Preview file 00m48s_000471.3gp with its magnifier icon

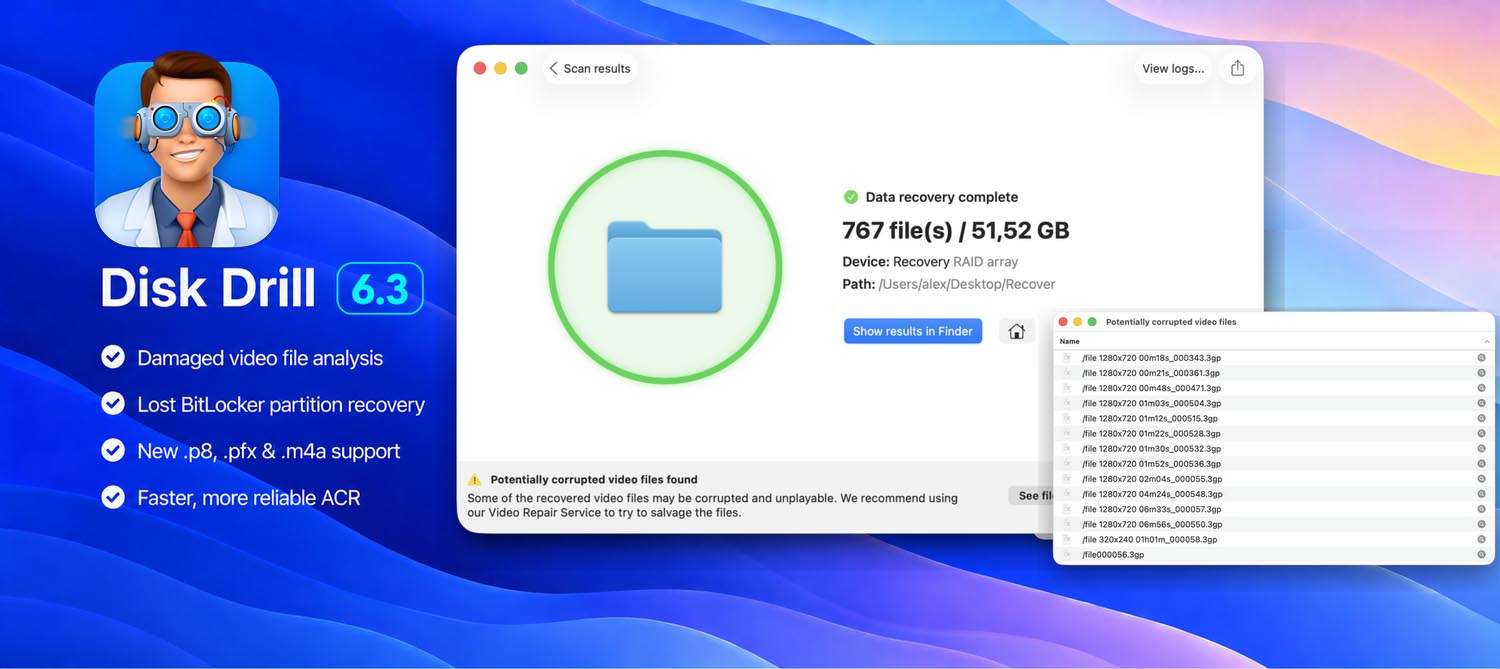(1482, 388)
